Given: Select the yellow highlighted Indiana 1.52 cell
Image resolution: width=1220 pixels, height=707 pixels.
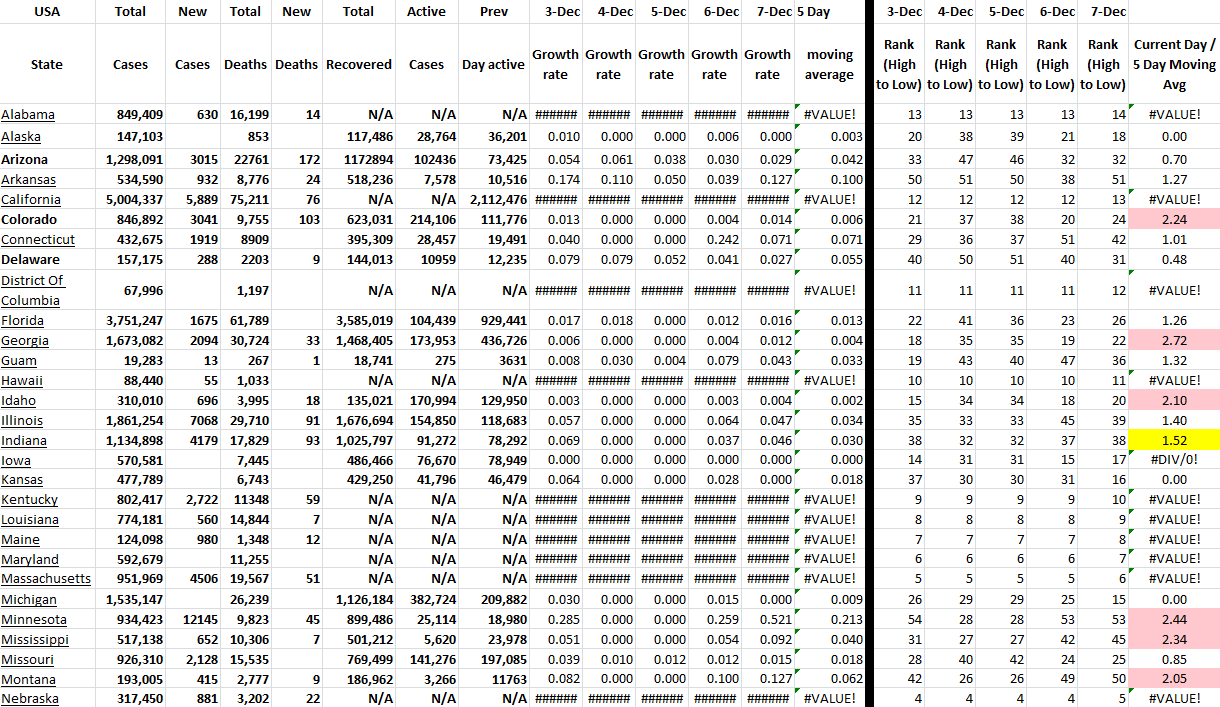Looking at the screenshot, I should tap(1174, 441).
